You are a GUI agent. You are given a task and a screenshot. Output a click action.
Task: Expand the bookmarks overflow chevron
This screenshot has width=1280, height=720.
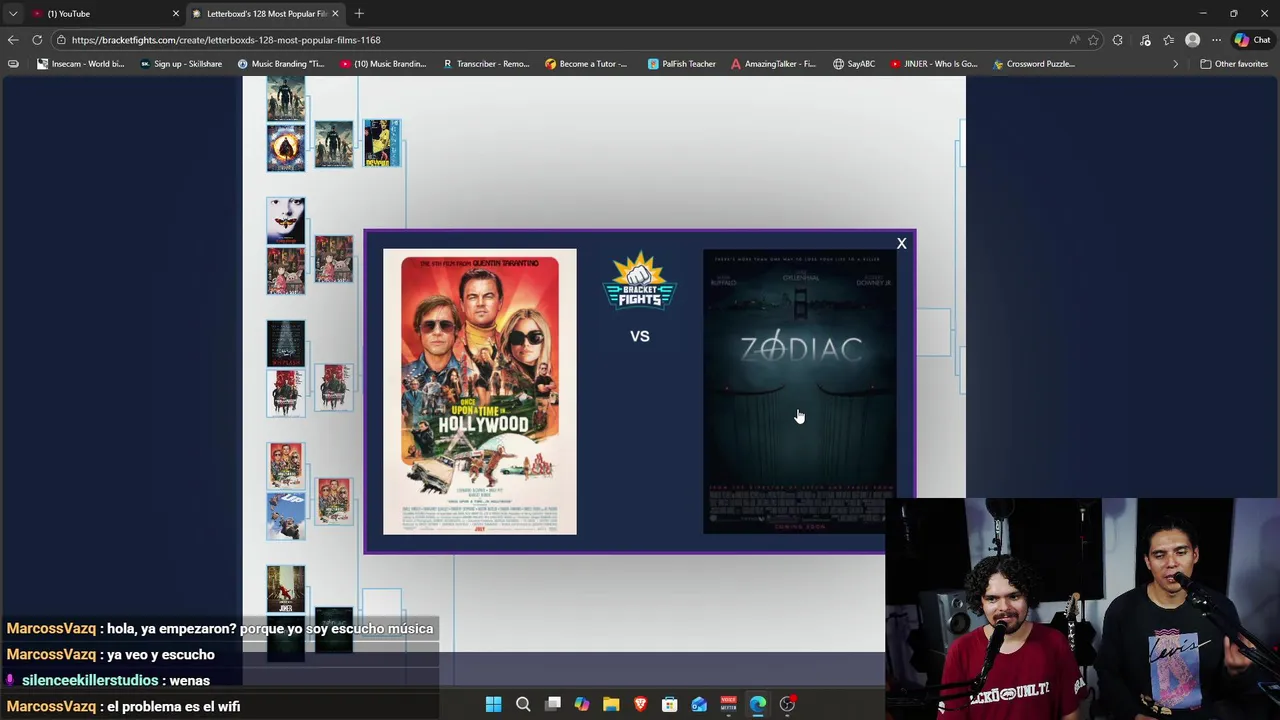(1175, 64)
